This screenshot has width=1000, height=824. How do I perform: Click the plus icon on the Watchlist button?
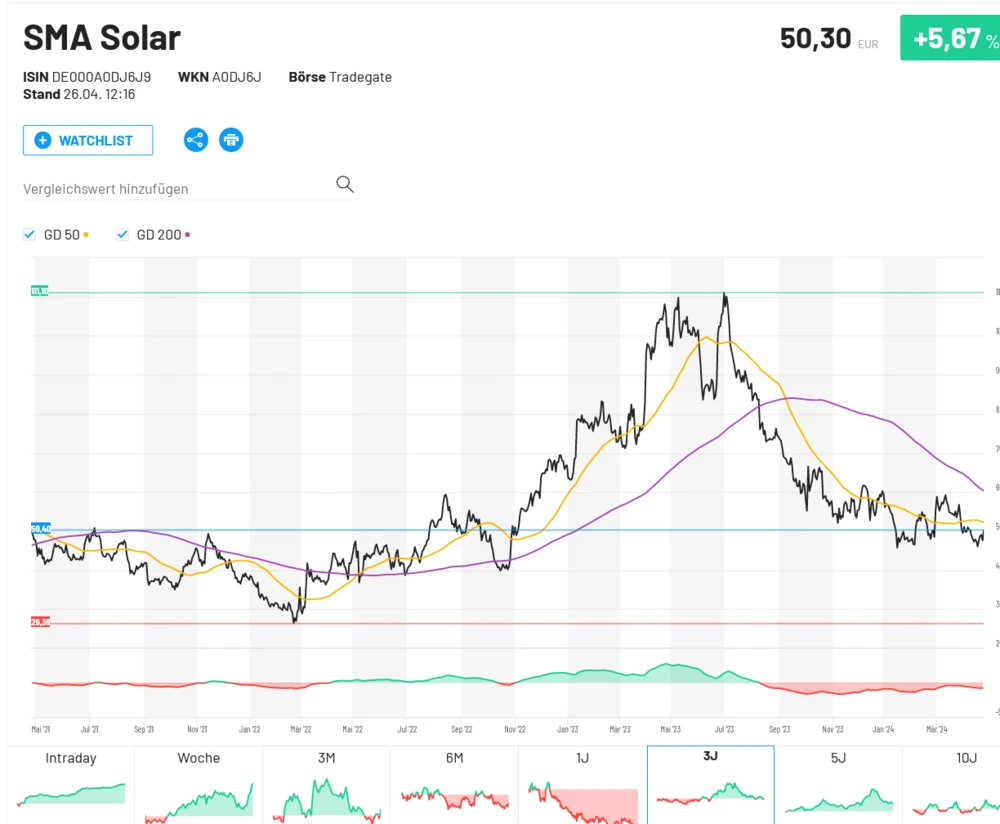pyautogui.click(x=42, y=140)
